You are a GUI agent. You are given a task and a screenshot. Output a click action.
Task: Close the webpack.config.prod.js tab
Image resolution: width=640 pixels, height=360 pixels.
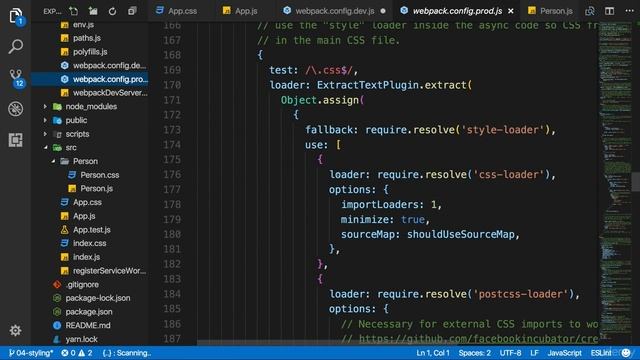pos(511,11)
